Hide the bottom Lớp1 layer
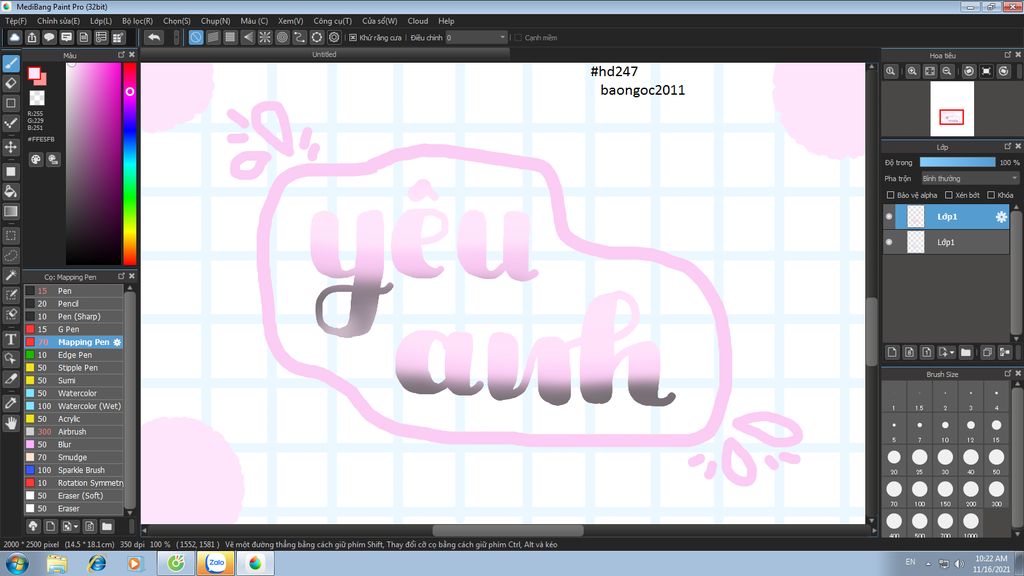1024x576 pixels. coord(889,242)
